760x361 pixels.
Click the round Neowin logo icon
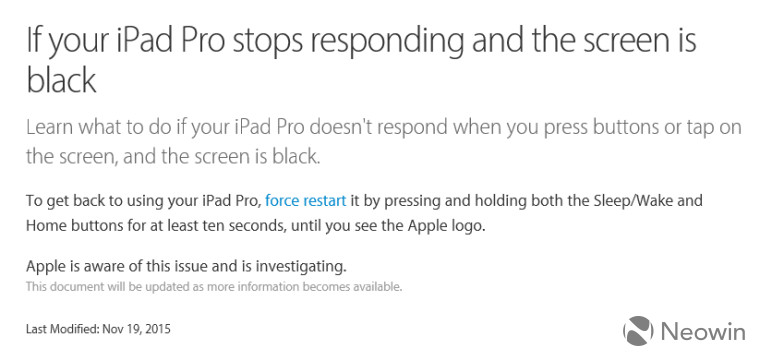click(638, 331)
